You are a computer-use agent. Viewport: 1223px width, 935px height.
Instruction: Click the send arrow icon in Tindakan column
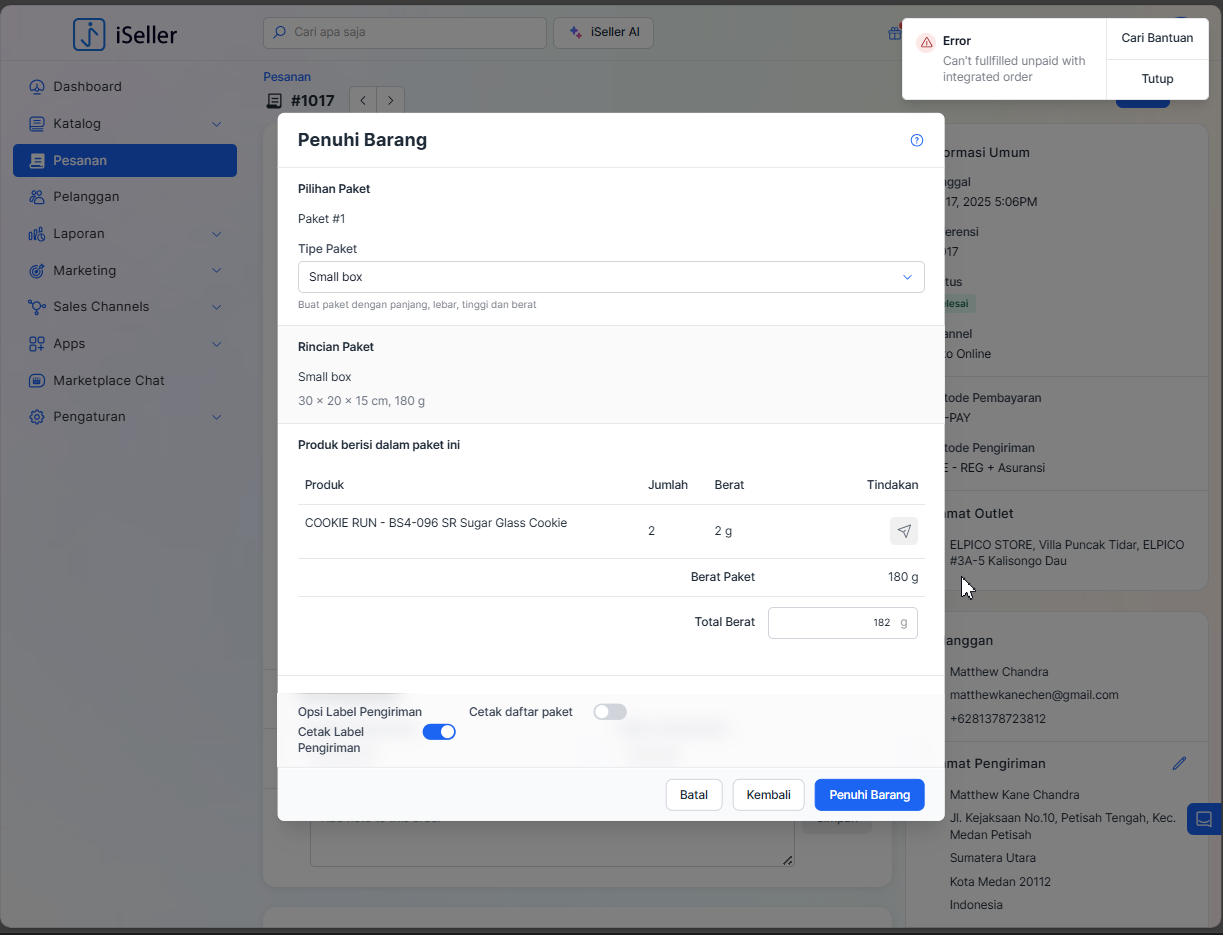903,531
